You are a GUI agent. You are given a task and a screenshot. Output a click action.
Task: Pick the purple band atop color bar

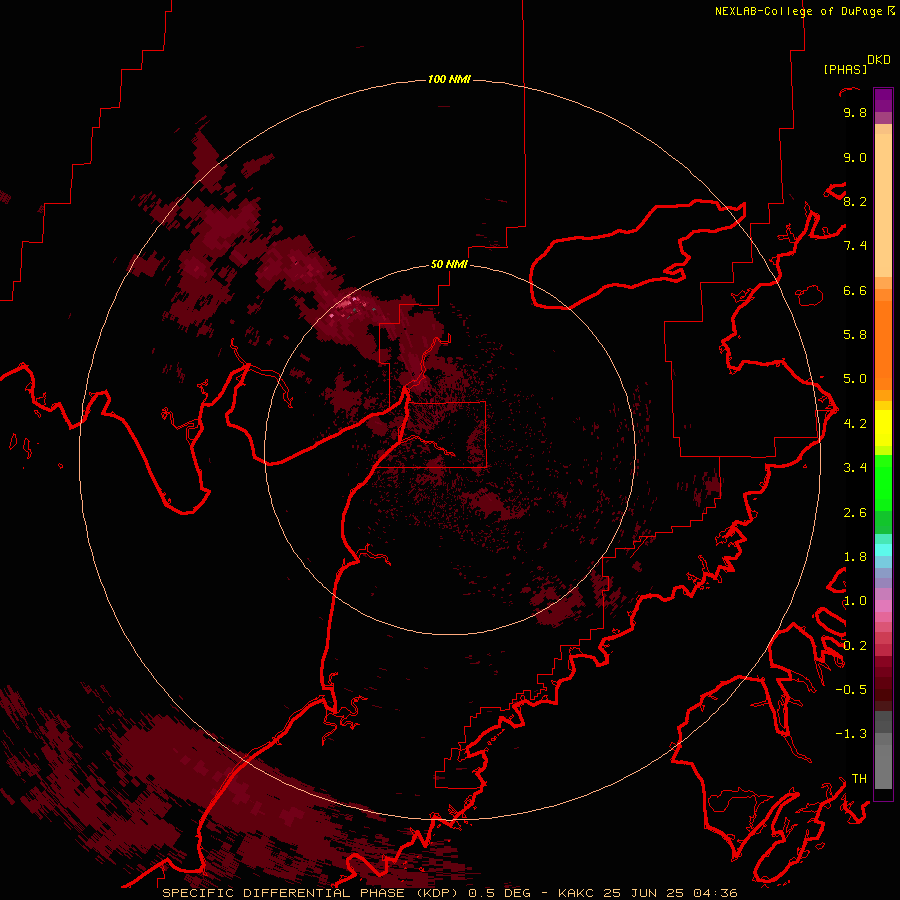coord(883,101)
